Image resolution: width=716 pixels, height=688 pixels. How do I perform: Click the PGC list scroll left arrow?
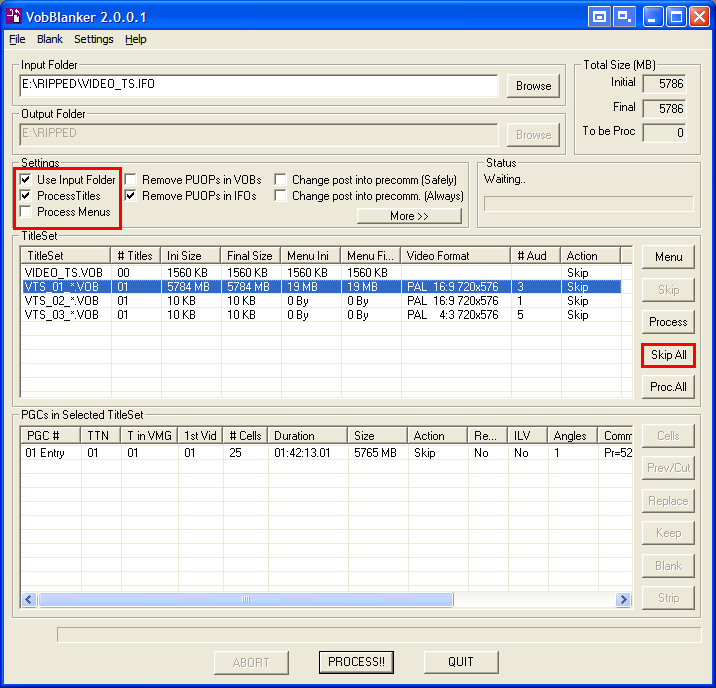coord(29,599)
